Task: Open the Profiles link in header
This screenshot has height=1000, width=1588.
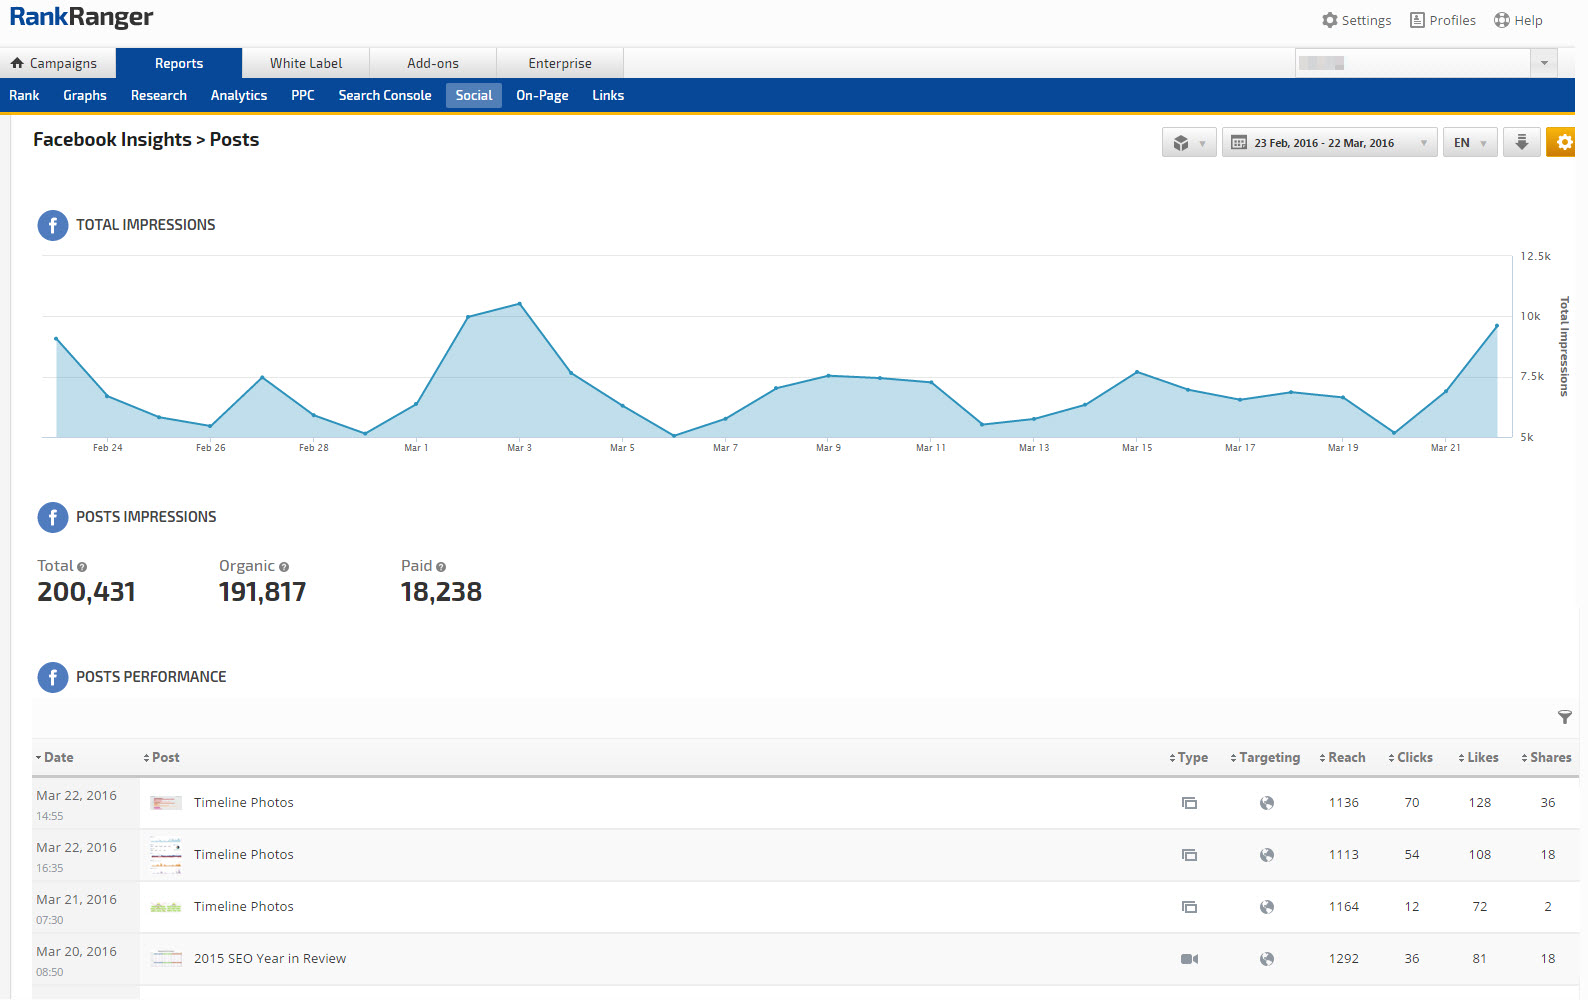Action: 1442,20
